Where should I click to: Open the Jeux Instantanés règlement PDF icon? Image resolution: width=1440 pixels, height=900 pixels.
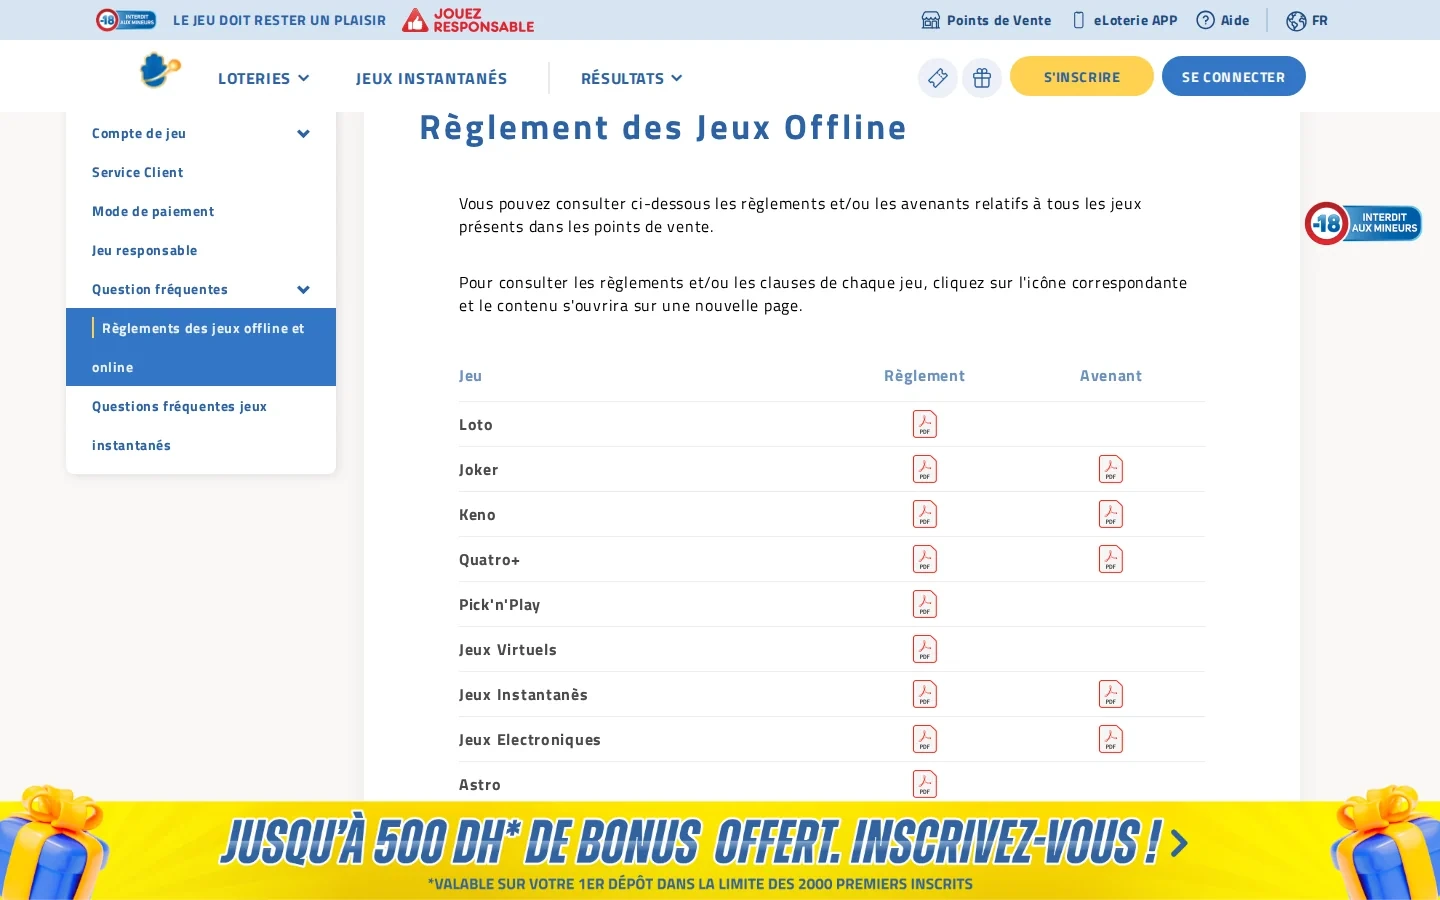click(925, 694)
